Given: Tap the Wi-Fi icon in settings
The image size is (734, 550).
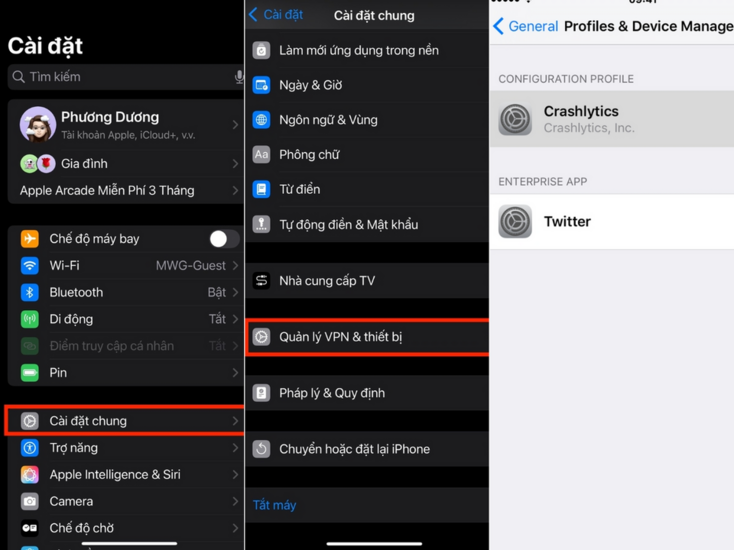Looking at the screenshot, I should (x=30, y=266).
